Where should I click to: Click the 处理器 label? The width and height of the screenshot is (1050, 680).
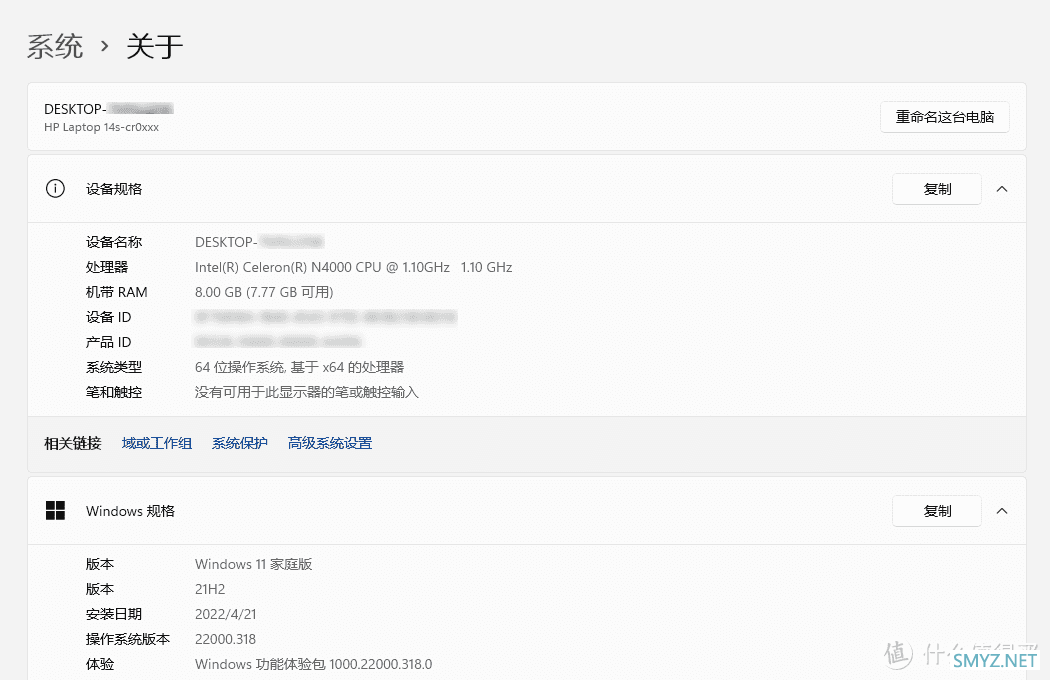click(106, 267)
